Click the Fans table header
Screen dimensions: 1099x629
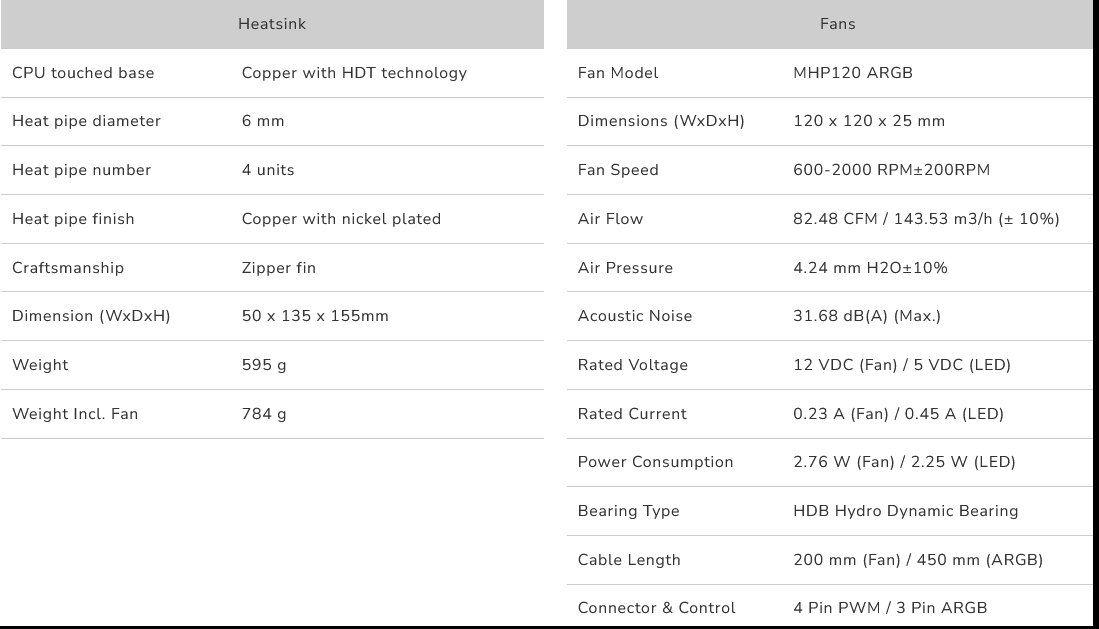point(837,24)
